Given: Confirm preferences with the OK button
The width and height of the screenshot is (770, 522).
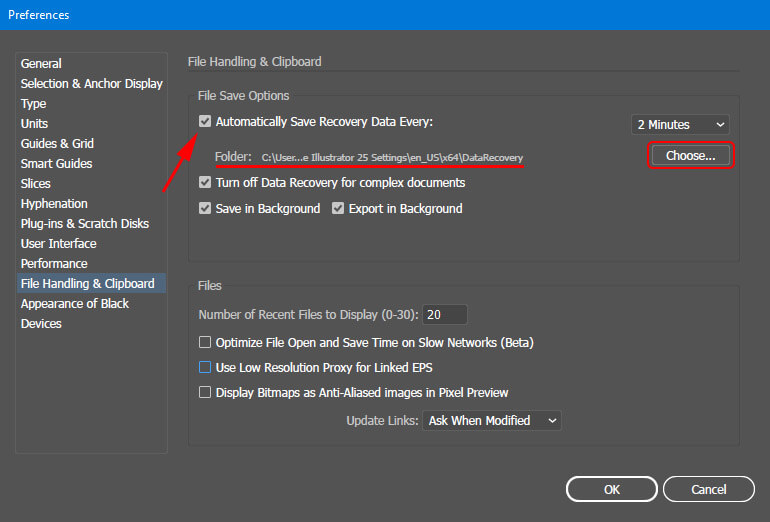Looking at the screenshot, I should [611, 489].
